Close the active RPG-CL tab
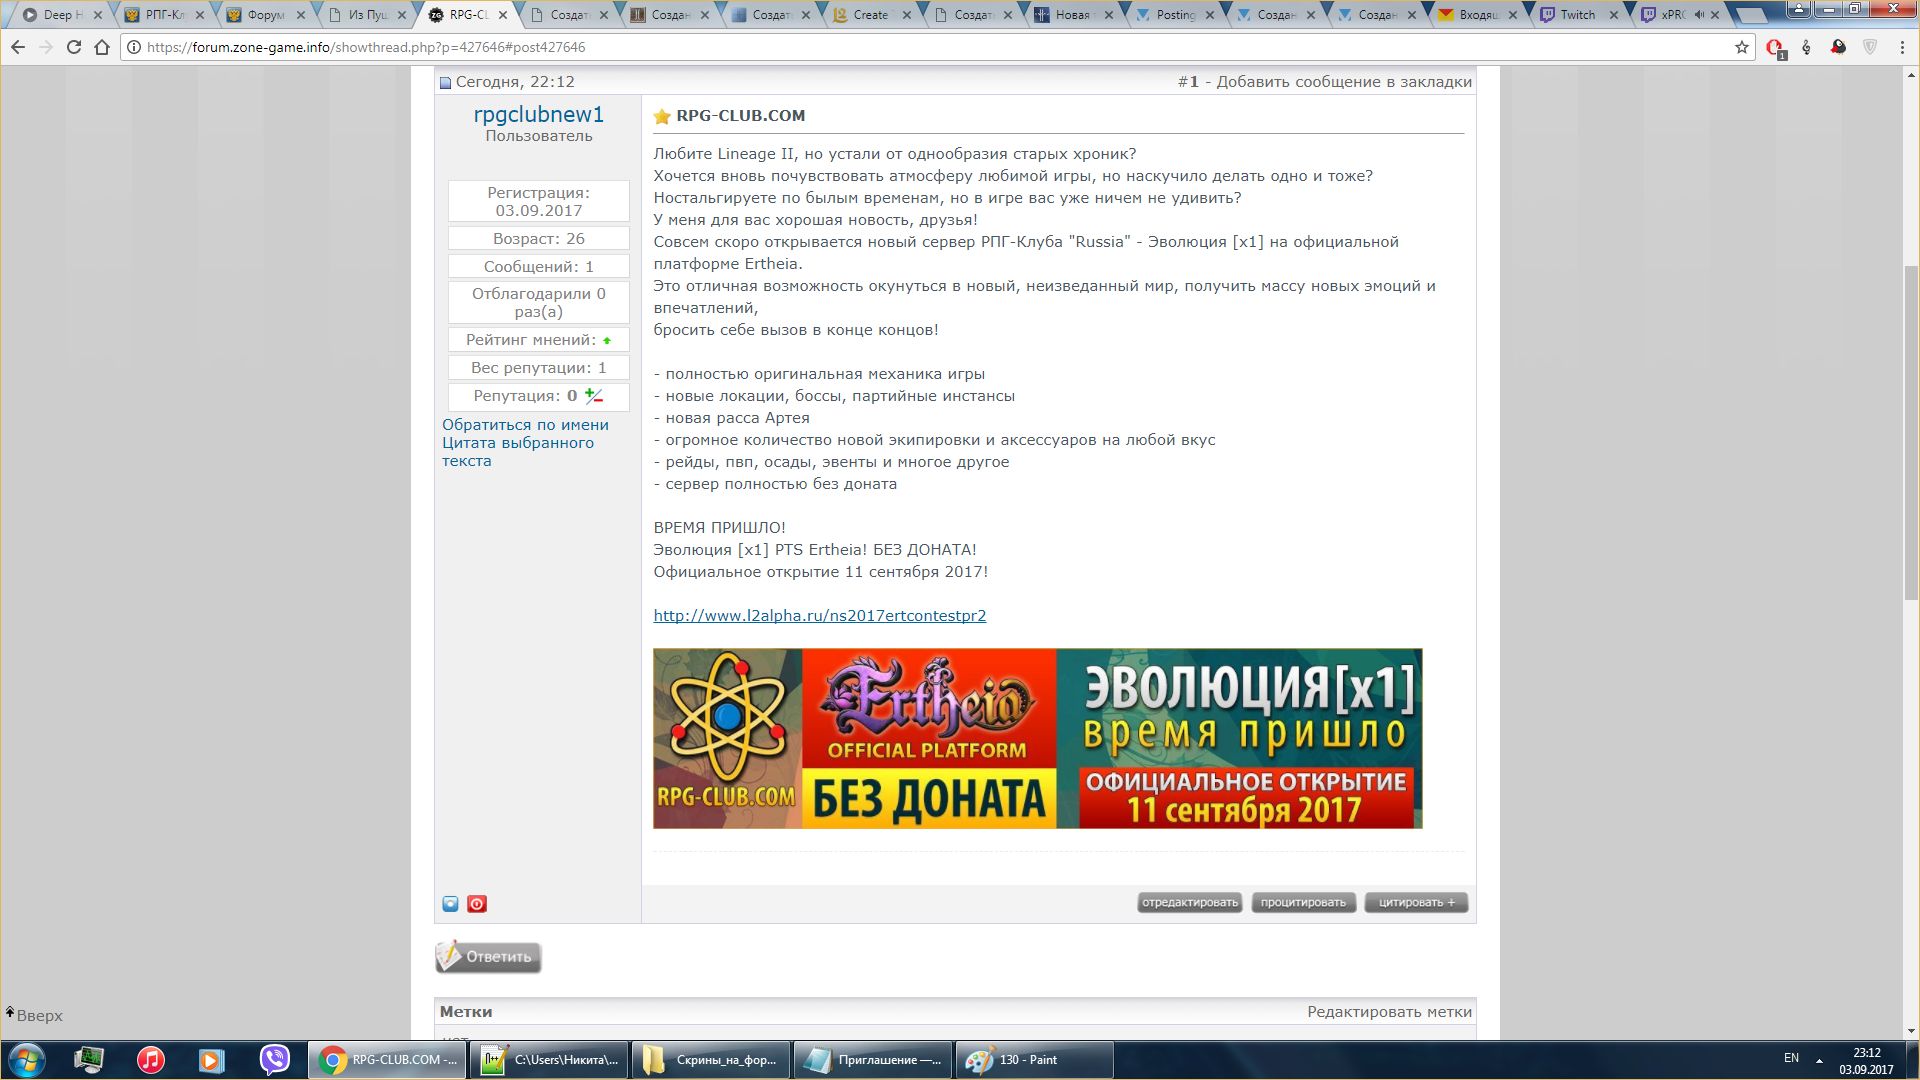Image resolution: width=1920 pixels, height=1080 pixels. pos(503,15)
